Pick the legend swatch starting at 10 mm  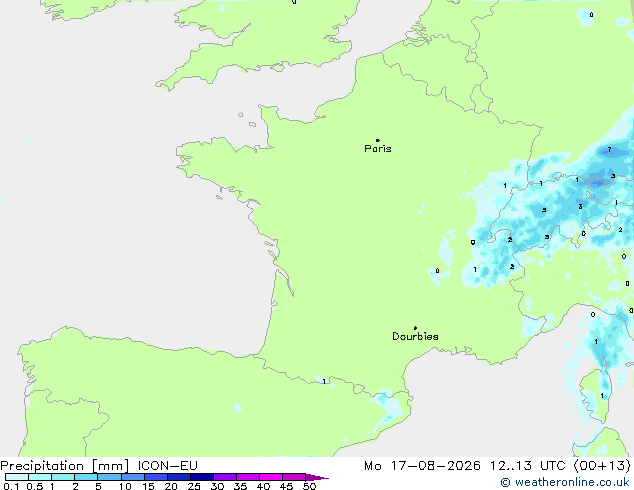point(133,477)
